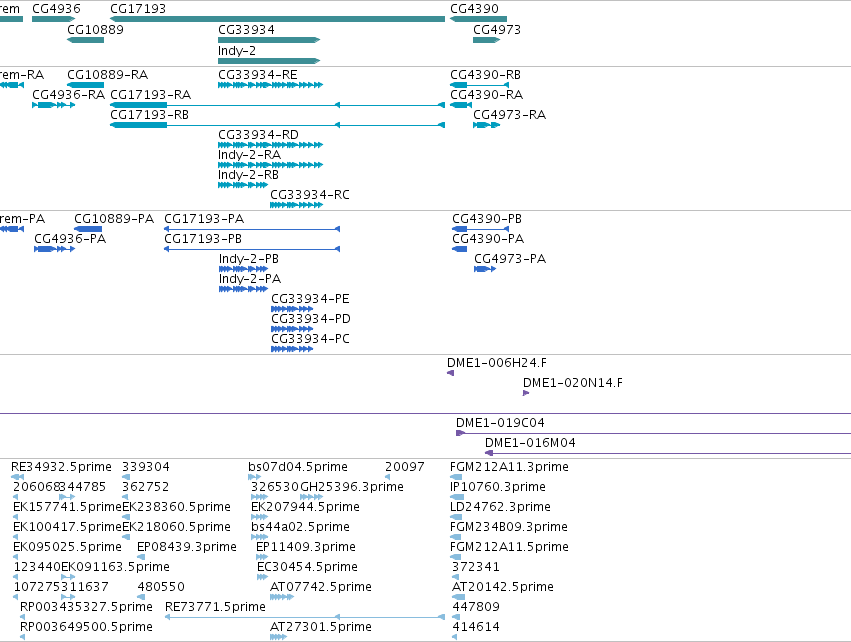
Task: Click the bs44a02.5prime EST label
Action: pyautogui.click(x=300, y=527)
